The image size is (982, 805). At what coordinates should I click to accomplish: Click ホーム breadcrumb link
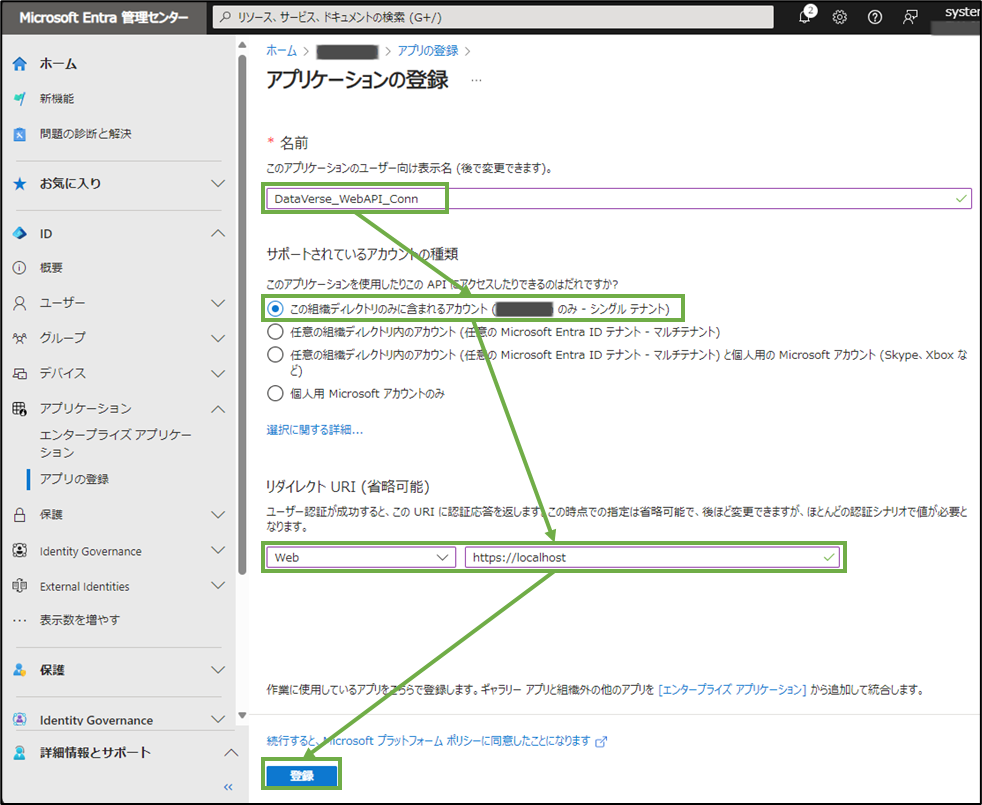pyautogui.click(x=282, y=51)
